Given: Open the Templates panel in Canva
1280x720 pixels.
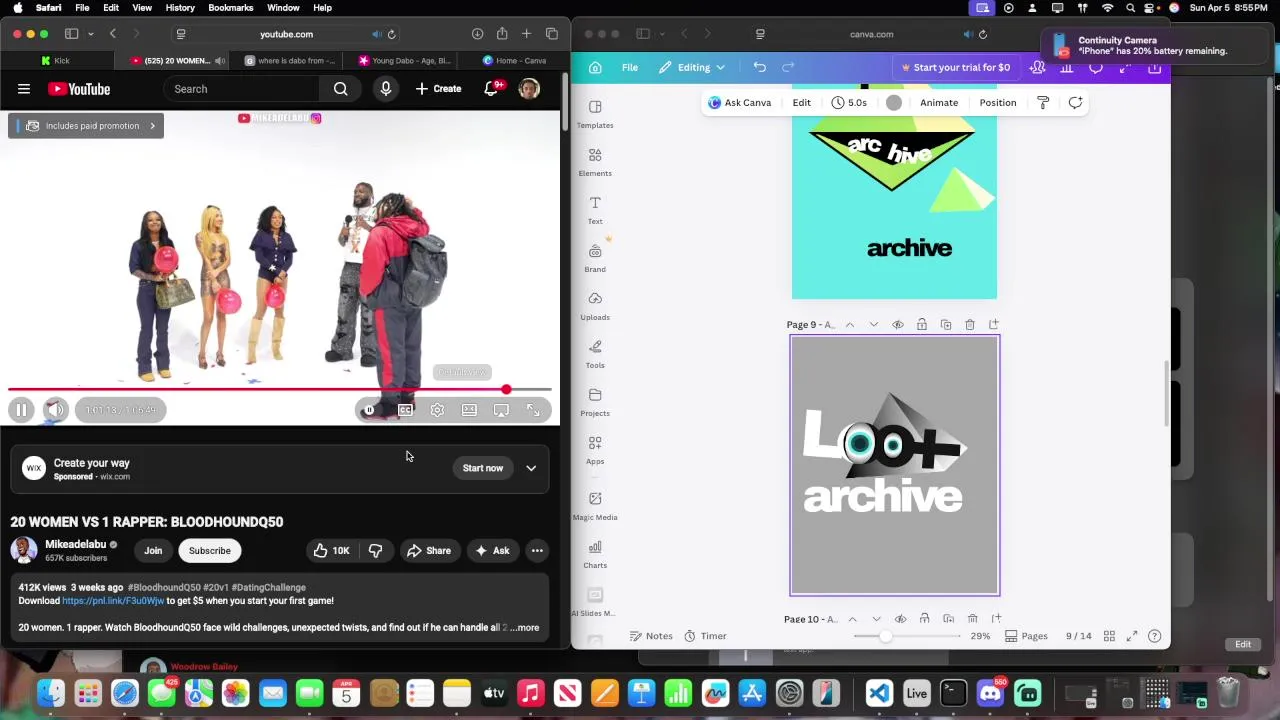Looking at the screenshot, I should pyautogui.click(x=595, y=114).
